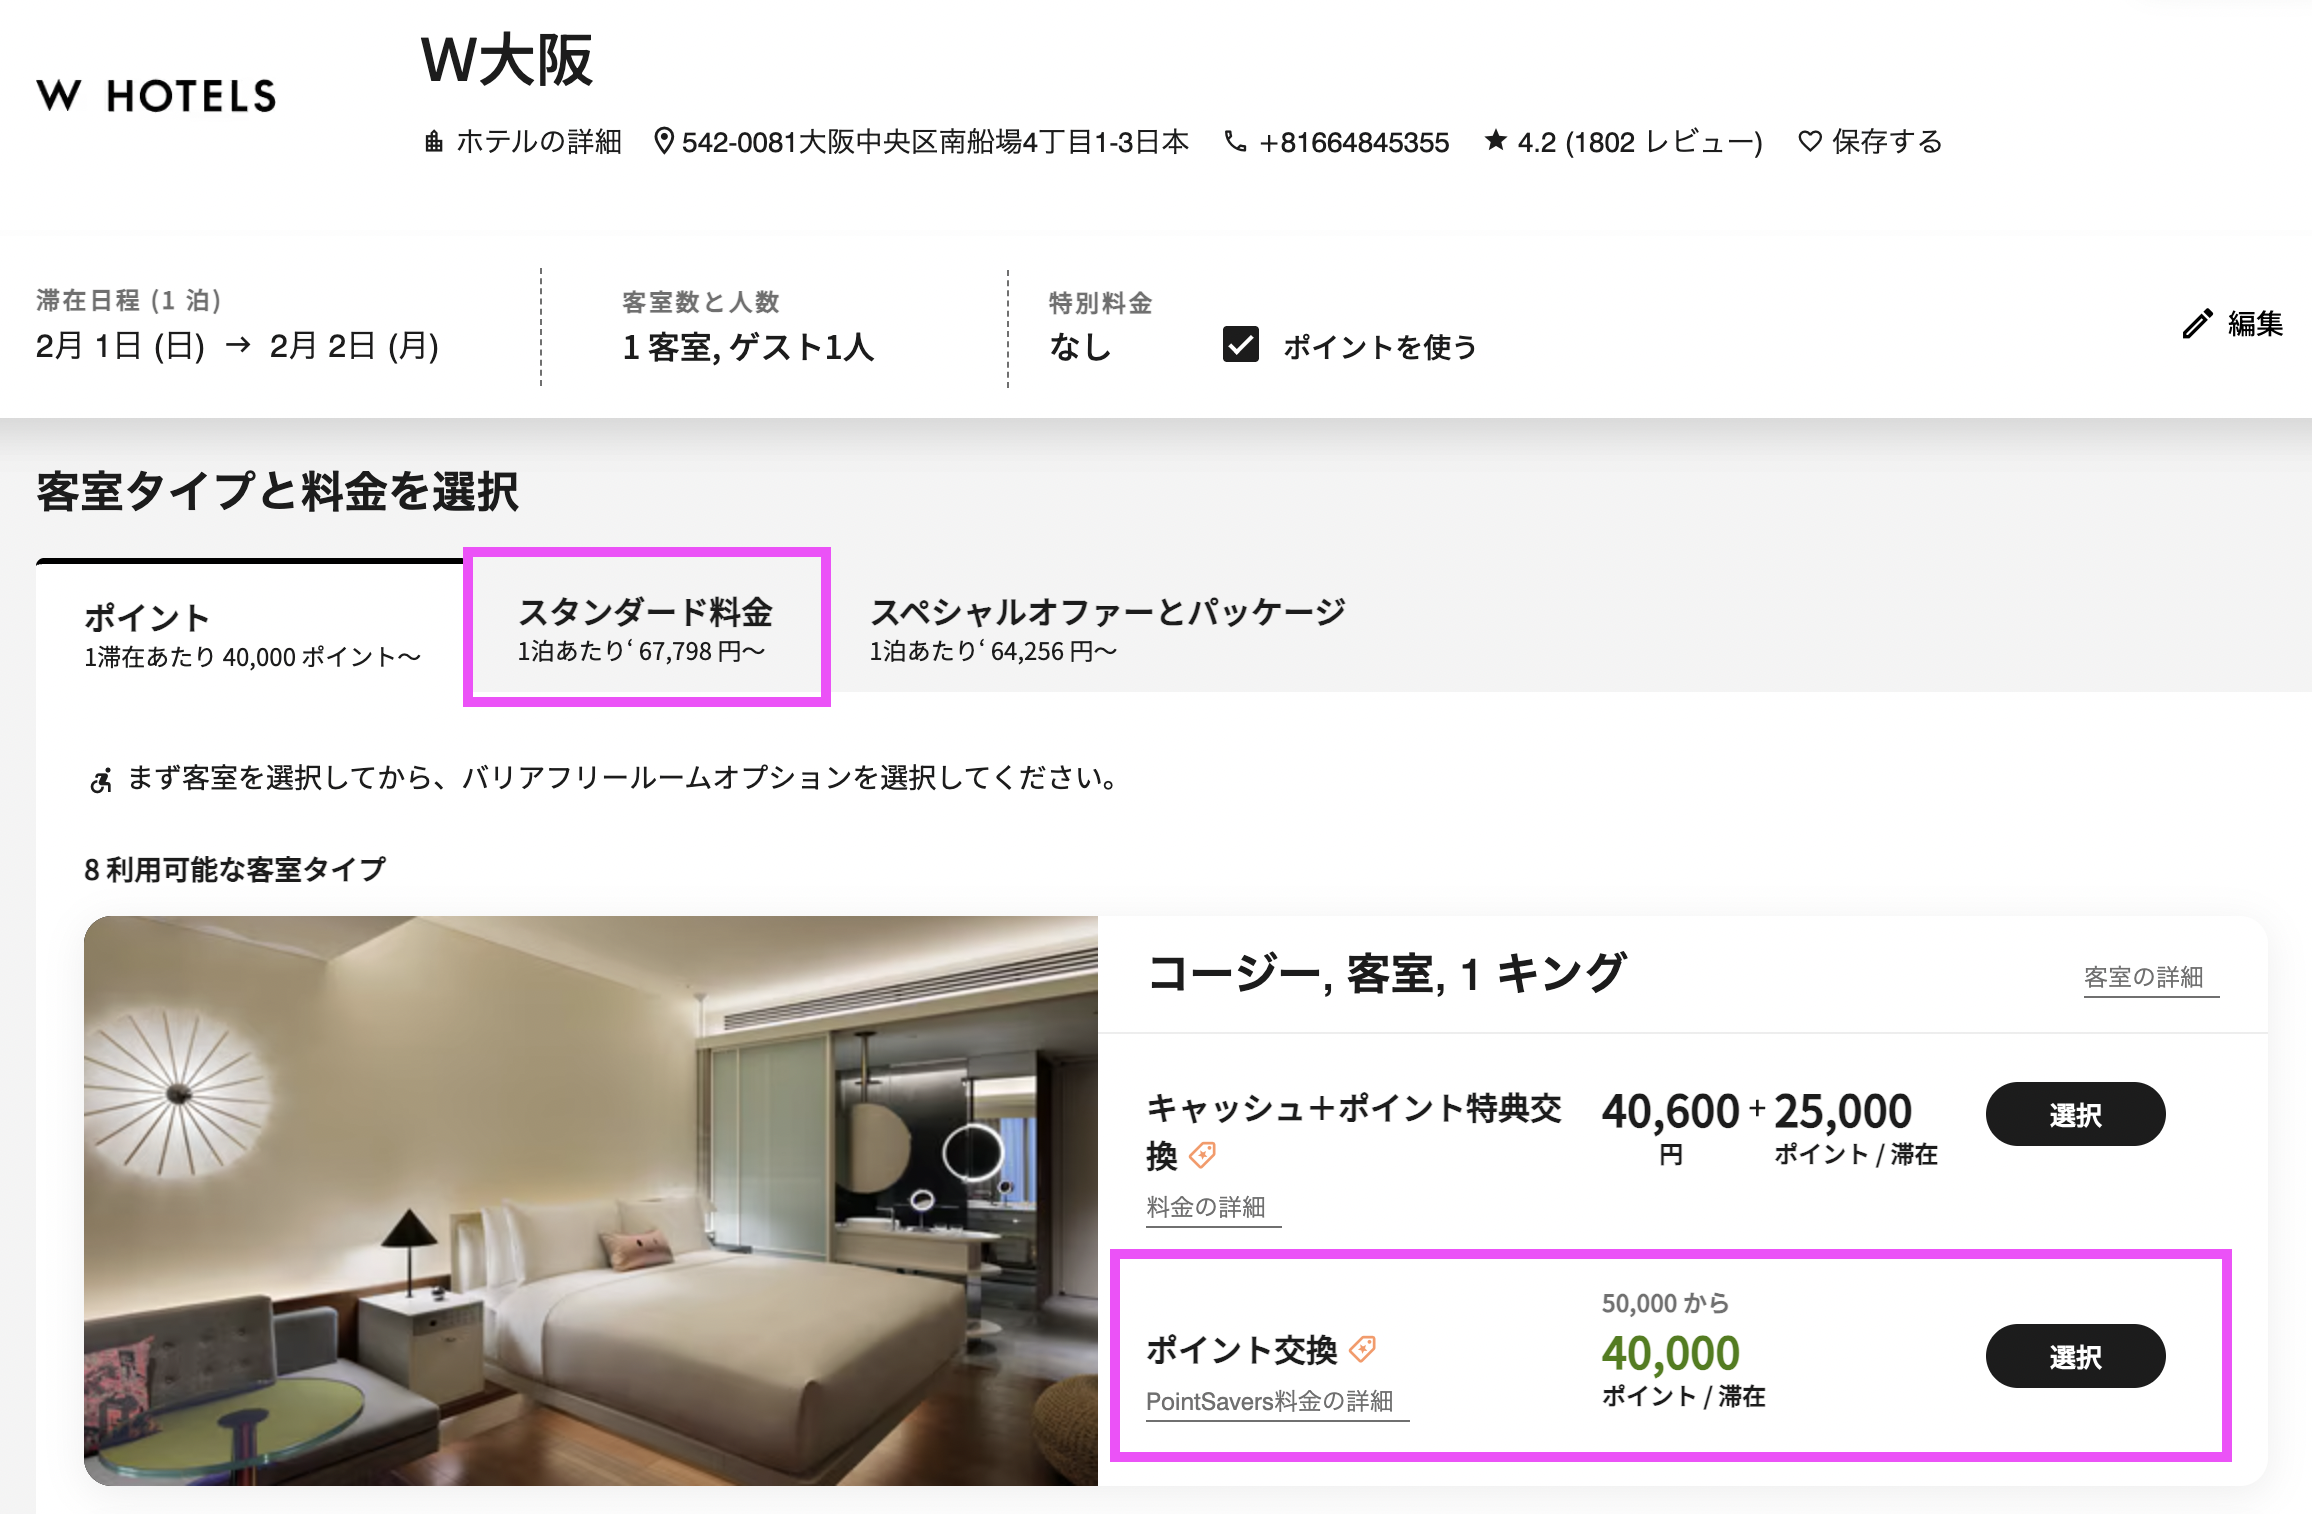Image resolution: width=2312 pixels, height=1514 pixels.
Task: Open PointSavers料金の詳細 details
Action: pos(1275,1402)
